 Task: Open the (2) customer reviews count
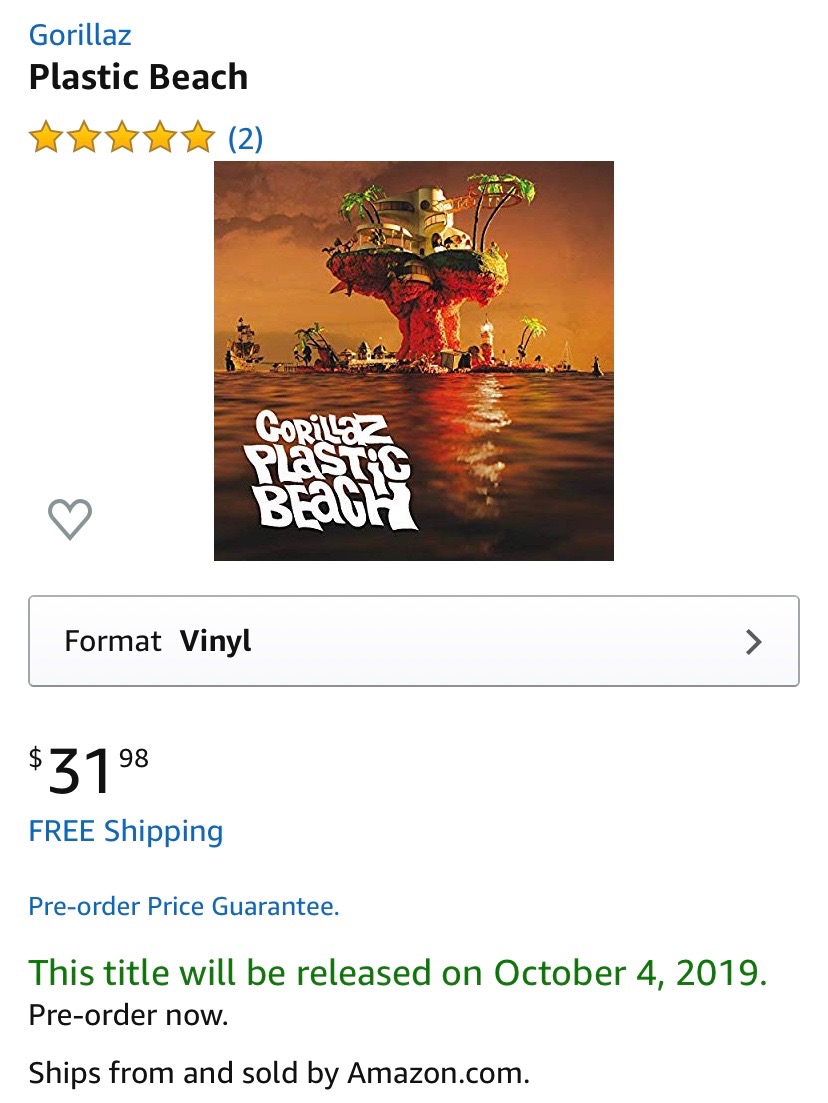(246, 138)
